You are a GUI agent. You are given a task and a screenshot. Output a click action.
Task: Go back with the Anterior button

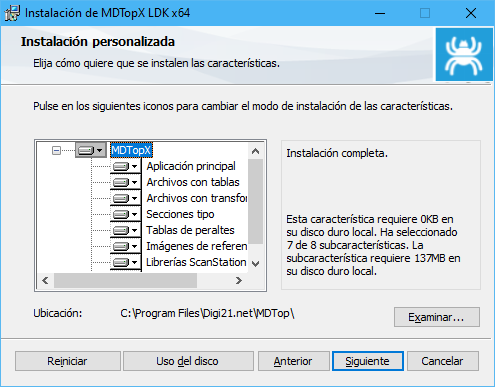pyautogui.click(x=294, y=361)
